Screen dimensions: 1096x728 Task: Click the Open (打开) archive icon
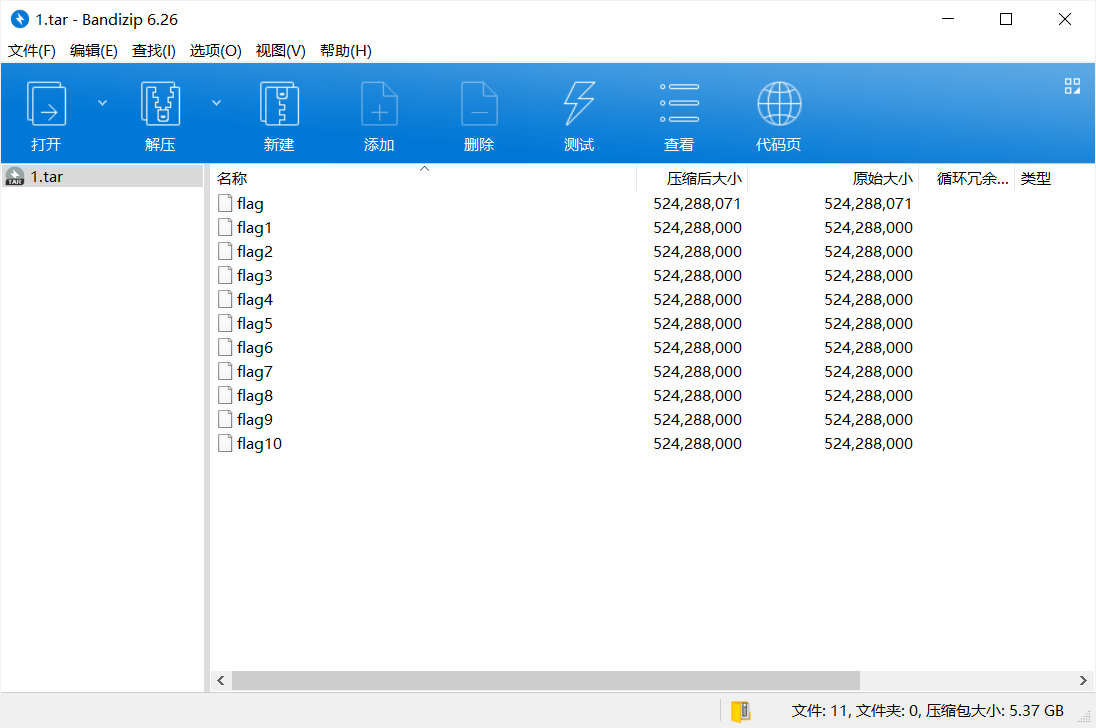pyautogui.click(x=46, y=104)
